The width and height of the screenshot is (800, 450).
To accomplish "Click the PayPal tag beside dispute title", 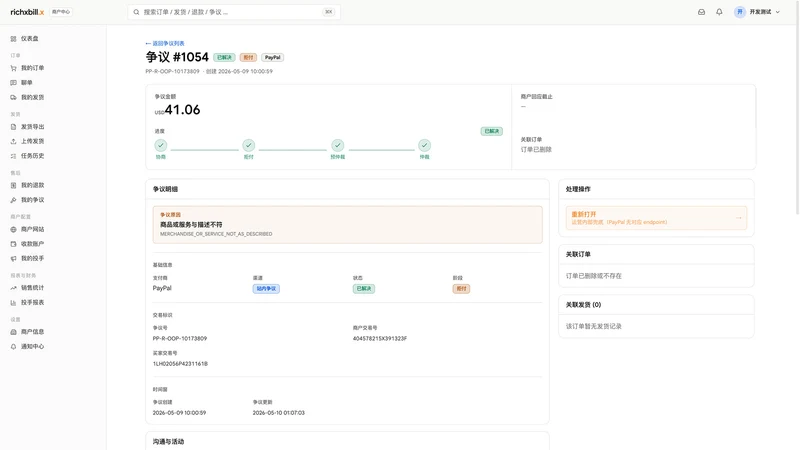I will [272, 58].
